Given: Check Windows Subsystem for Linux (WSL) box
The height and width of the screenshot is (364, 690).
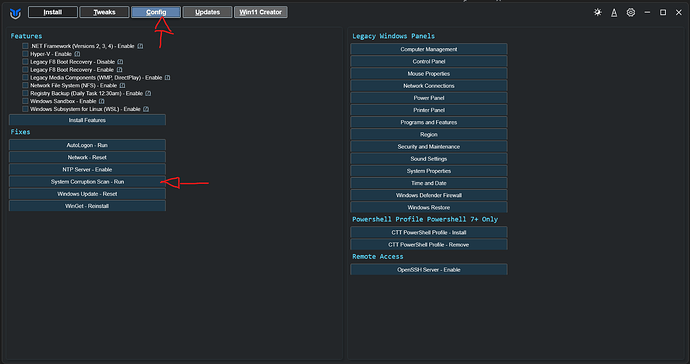Looking at the screenshot, I should point(25,109).
